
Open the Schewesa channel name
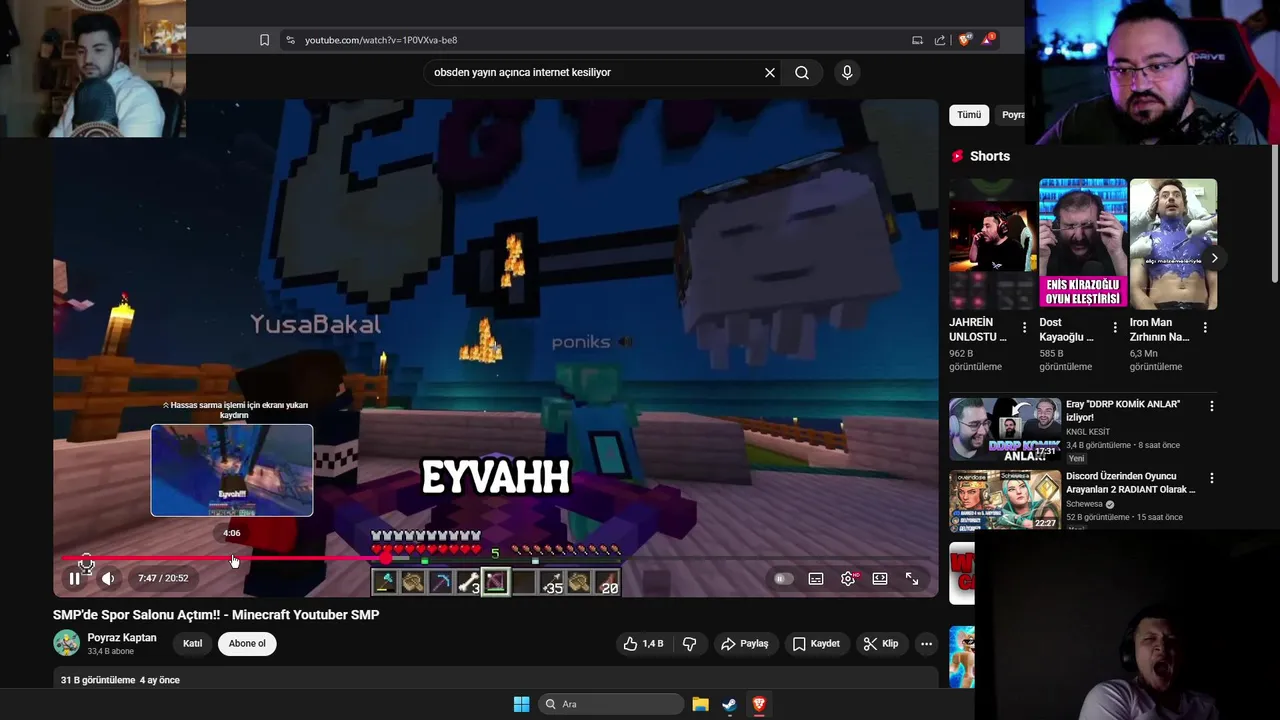pos(1084,504)
